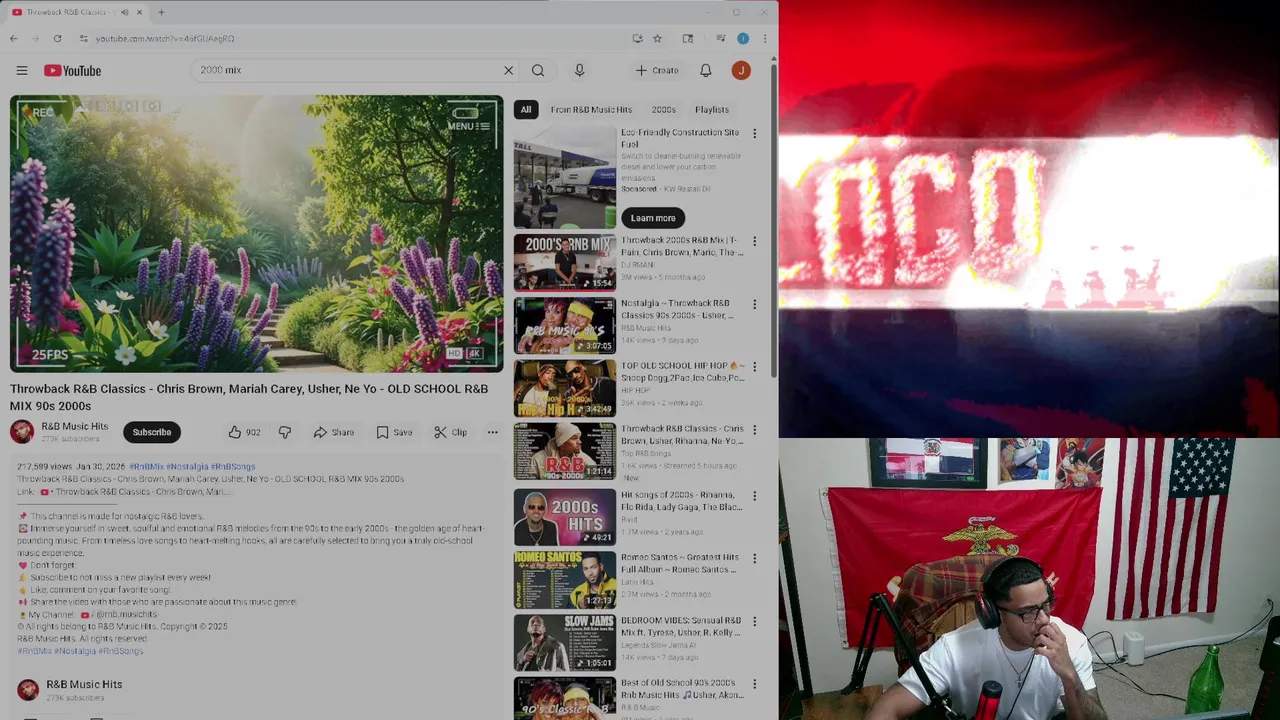Viewport: 1280px width, 720px height.
Task: Select the 'All' filter chip
Action: coord(526,110)
